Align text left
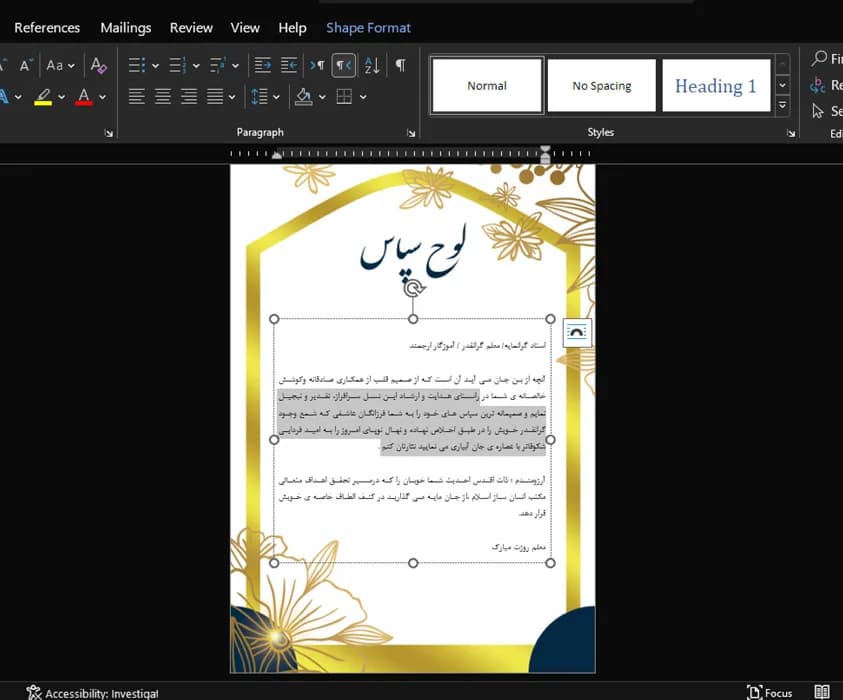The height and width of the screenshot is (700, 843). pos(137,97)
